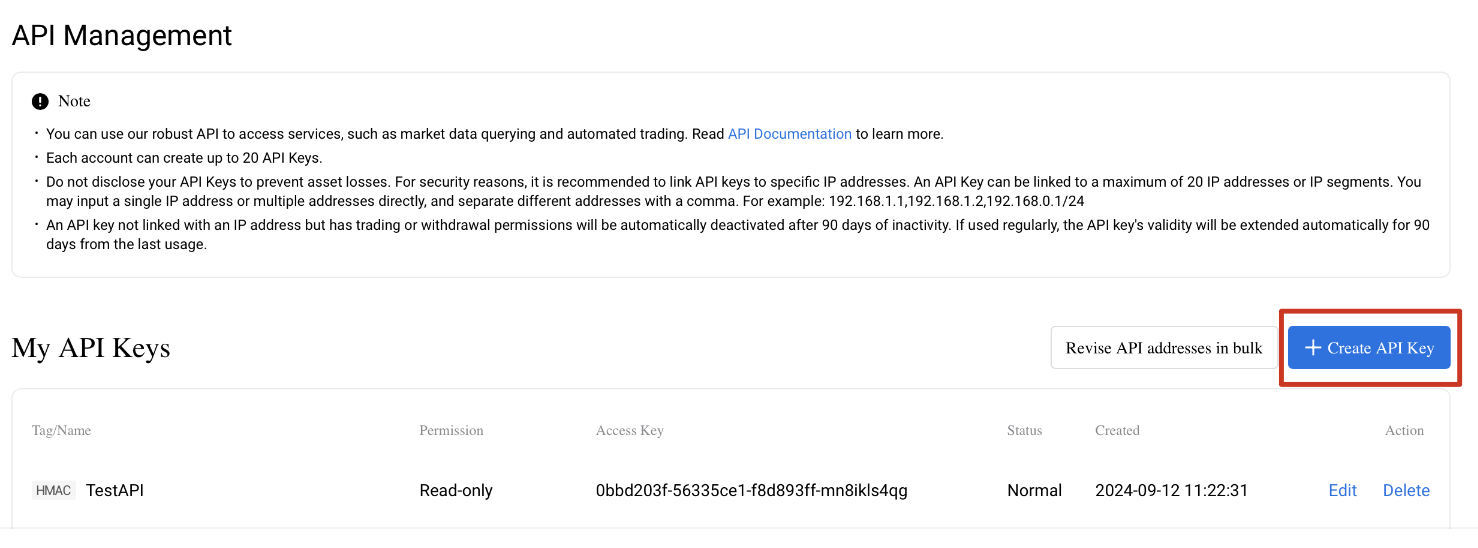Click the My API Keys heading
1478x548 pixels.
91,348
